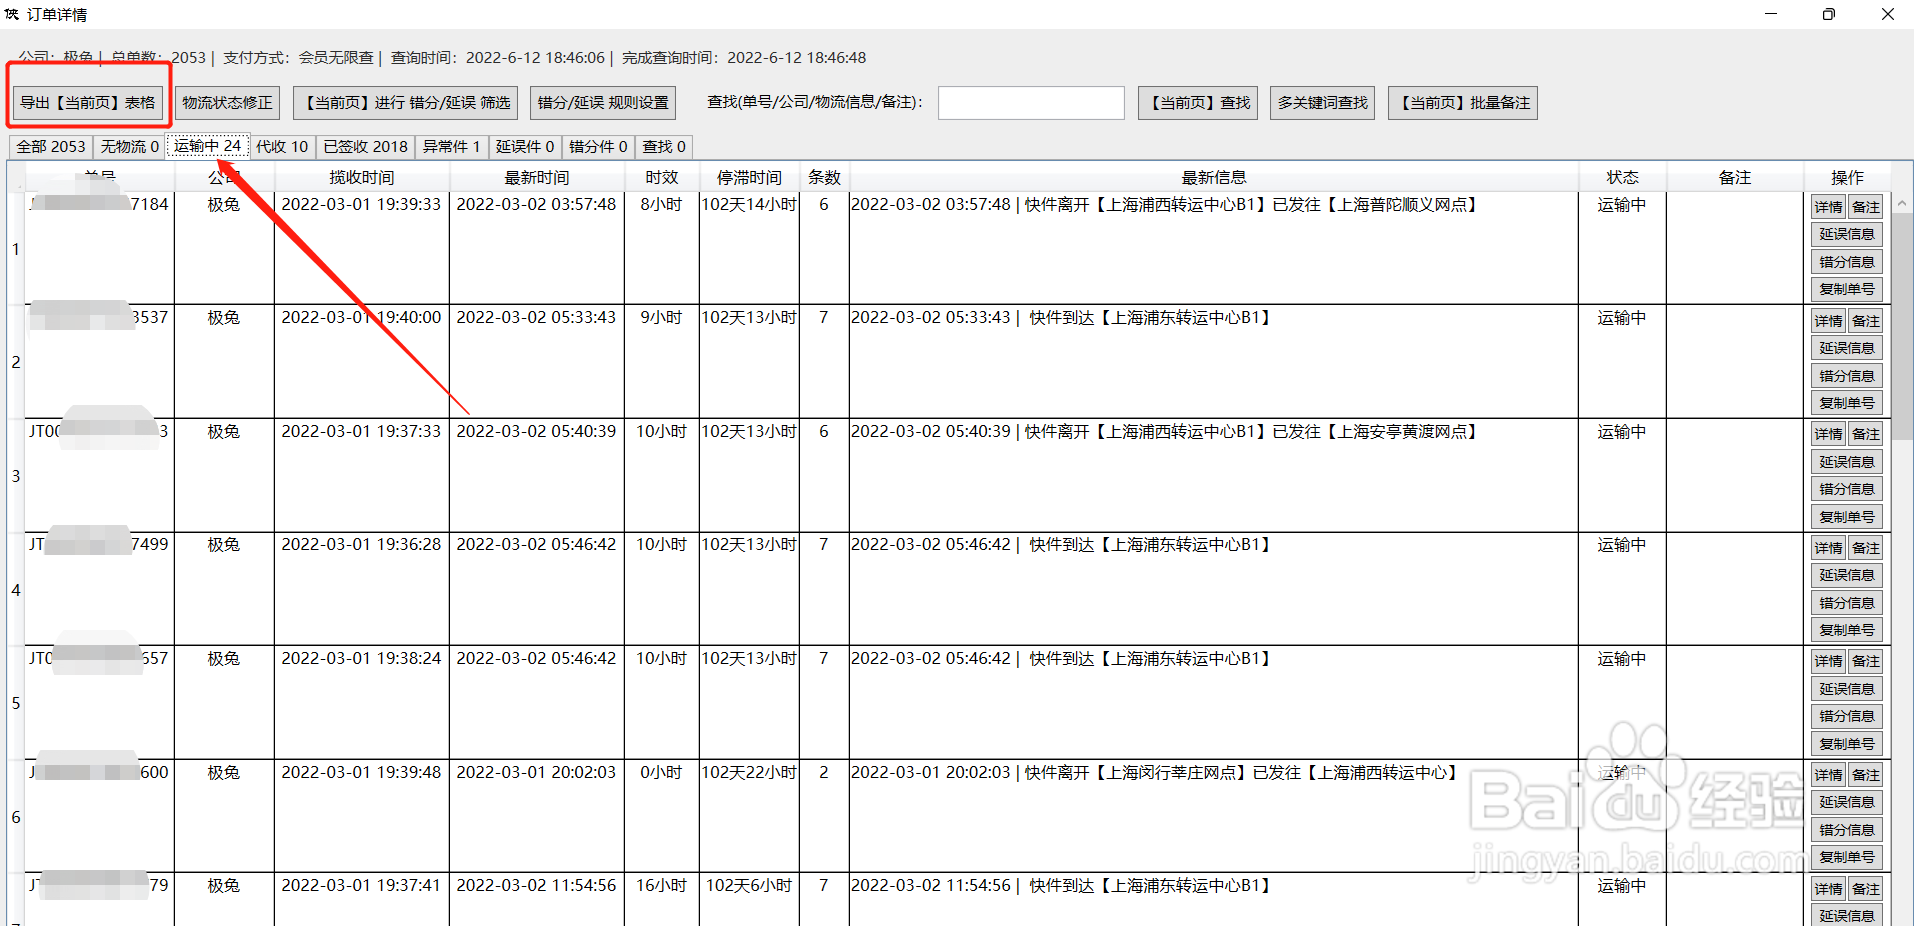Open 详情 for row 4
Image resolution: width=1914 pixels, height=926 pixels.
coord(1829,548)
